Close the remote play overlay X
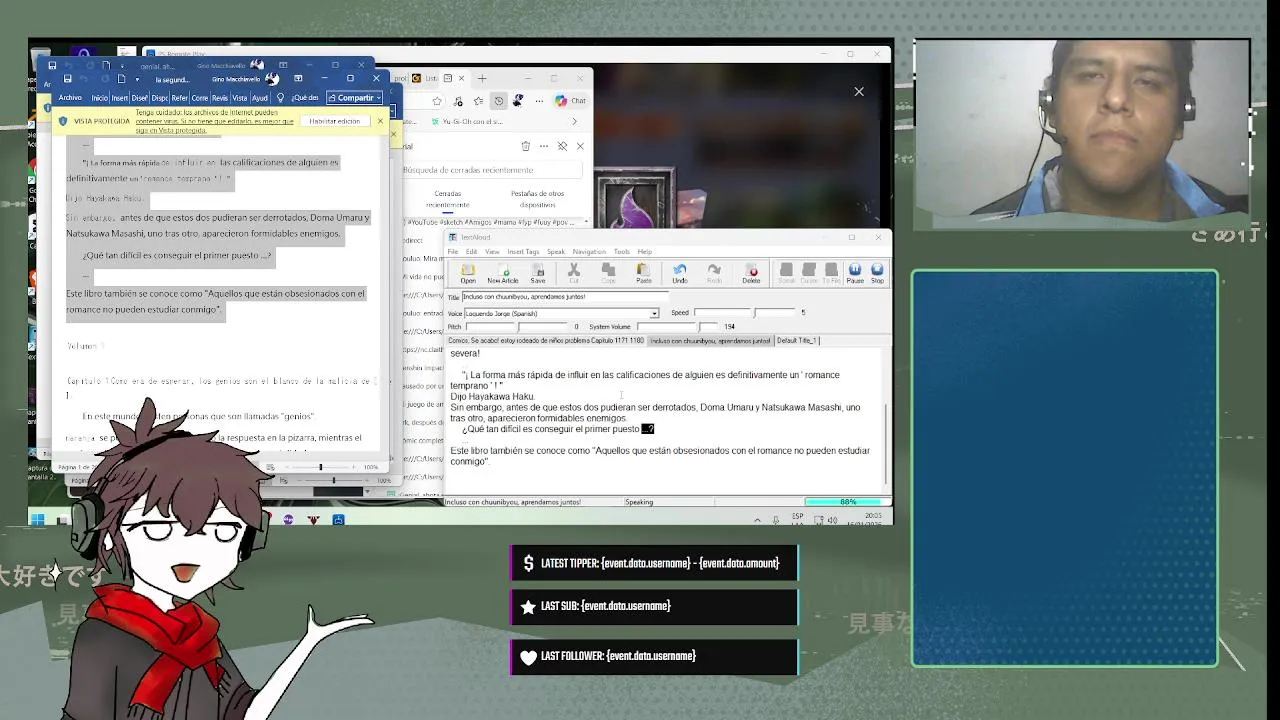 coord(859,91)
